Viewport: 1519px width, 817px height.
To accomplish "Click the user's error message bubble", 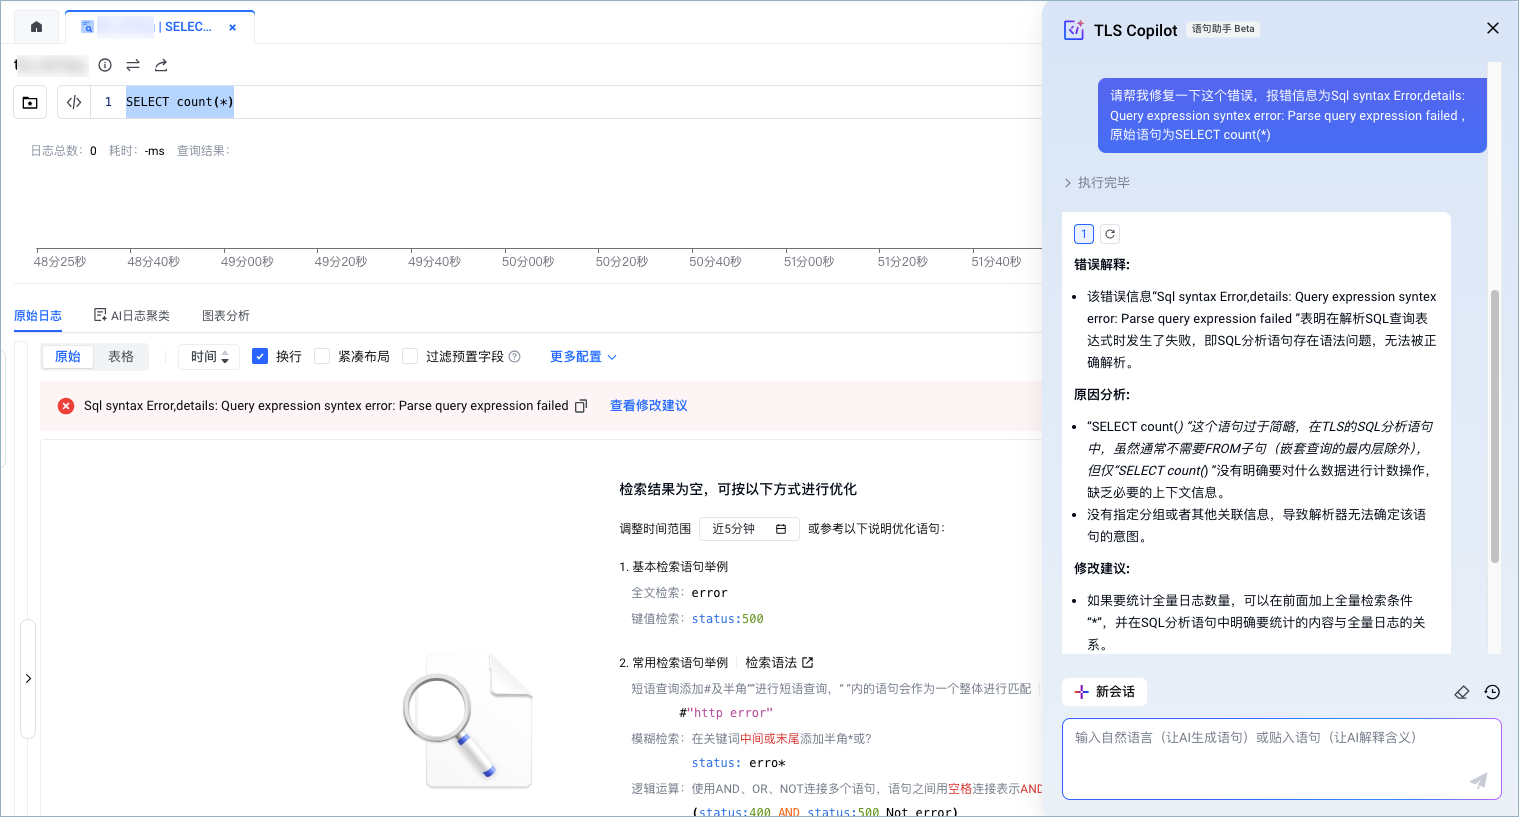I will pyautogui.click(x=1292, y=115).
